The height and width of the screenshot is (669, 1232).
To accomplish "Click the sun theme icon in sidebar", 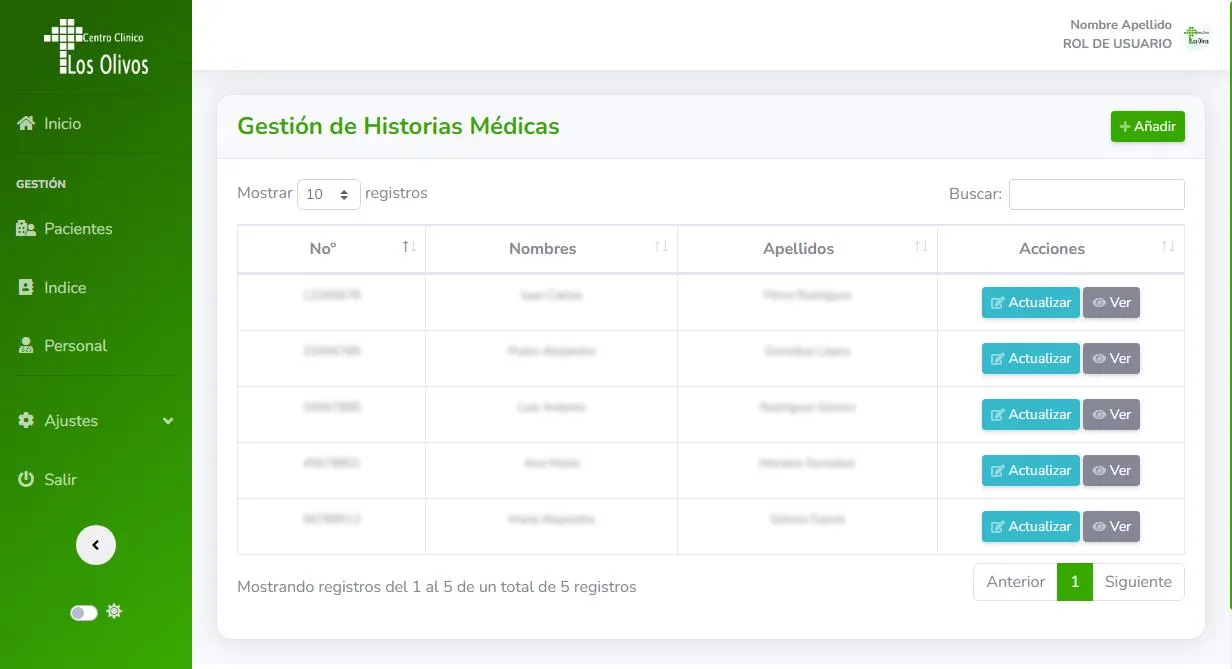I will pyautogui.click(x=114, y=611).
